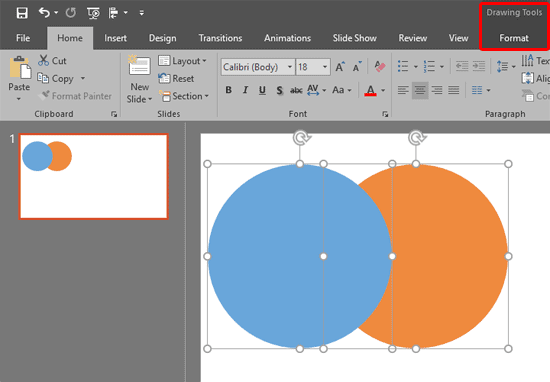Click the Undo arrow icon
The width and height of the screenshot is (550, 382).
[44, 13]
